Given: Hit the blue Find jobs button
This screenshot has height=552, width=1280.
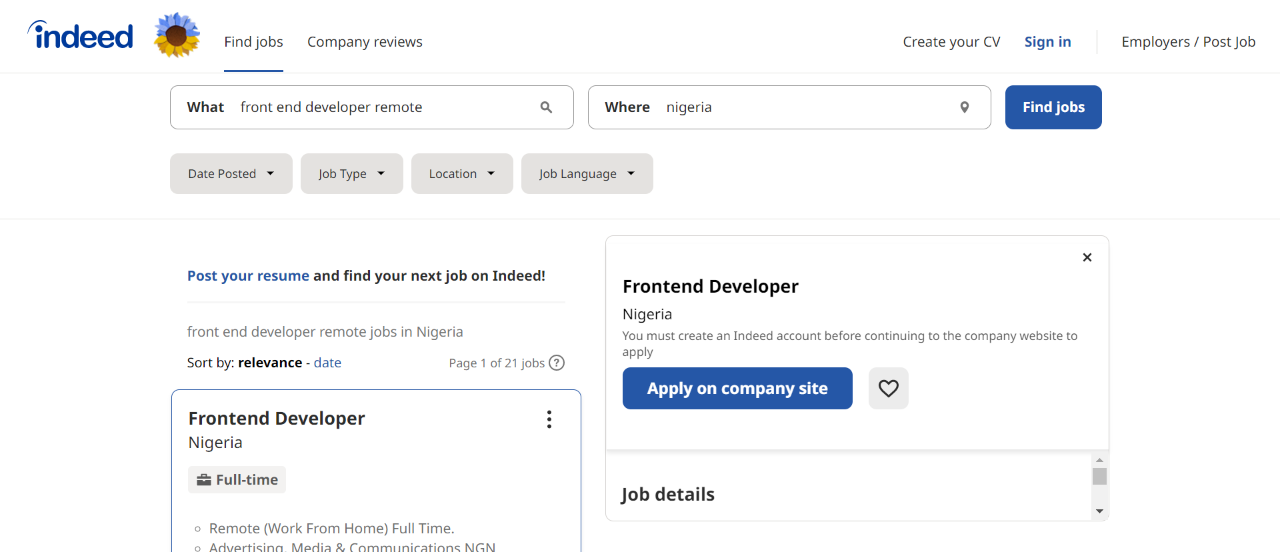Looking at the screenshot, I should click(x=1053, y=107).
